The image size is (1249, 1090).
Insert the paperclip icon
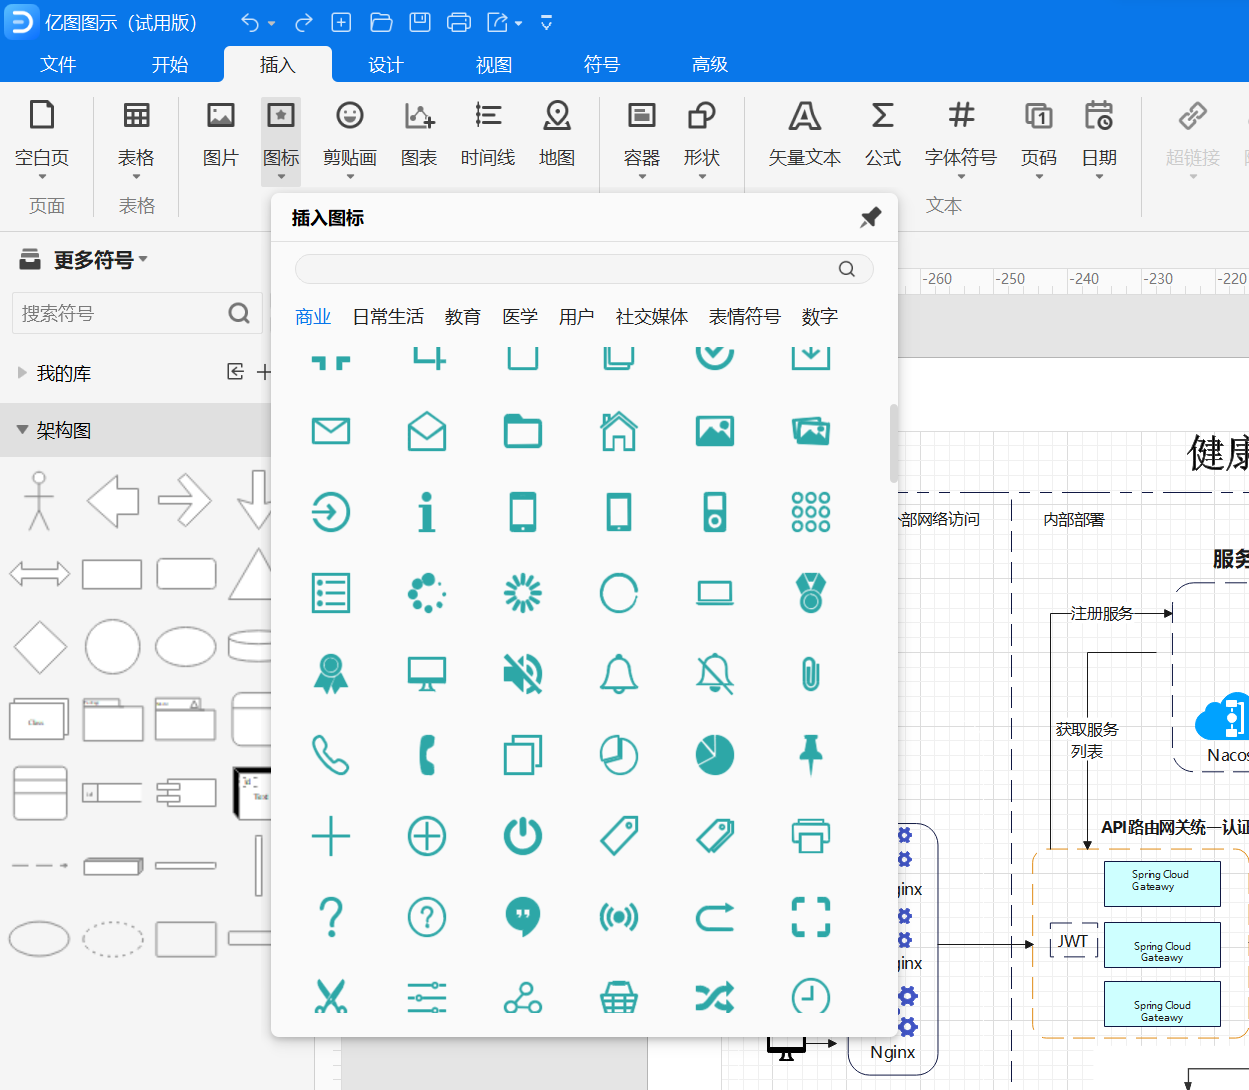coord(811,674)
